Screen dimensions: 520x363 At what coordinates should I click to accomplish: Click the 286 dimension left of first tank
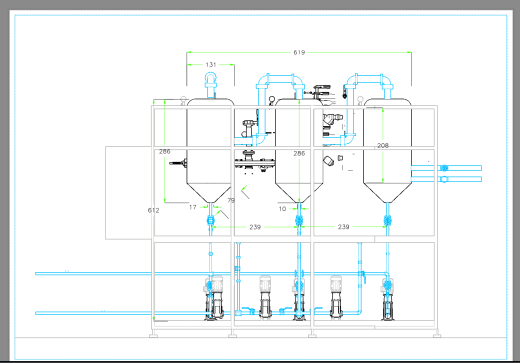(165, 151)
